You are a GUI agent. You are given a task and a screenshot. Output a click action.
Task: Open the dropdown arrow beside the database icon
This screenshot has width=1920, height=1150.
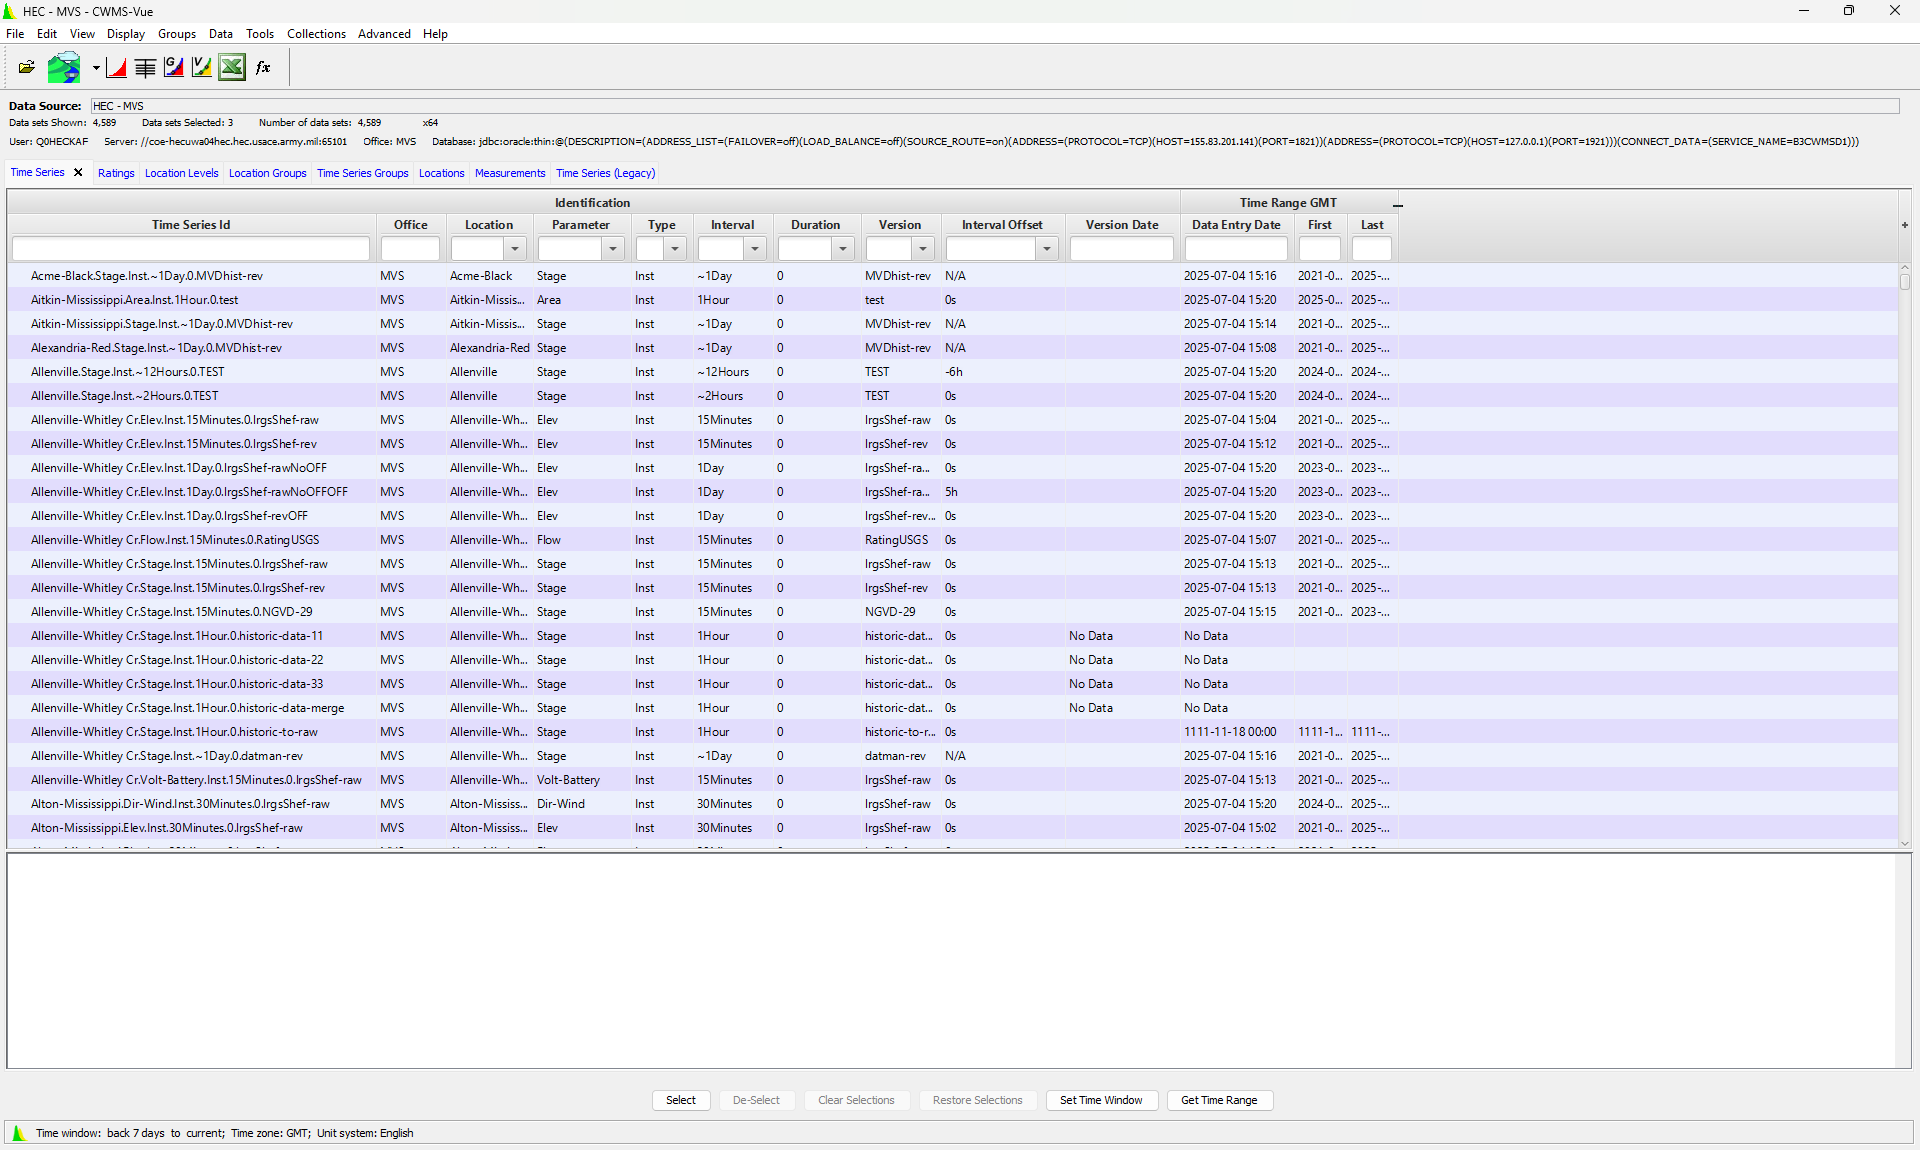(x=96, y=69)
